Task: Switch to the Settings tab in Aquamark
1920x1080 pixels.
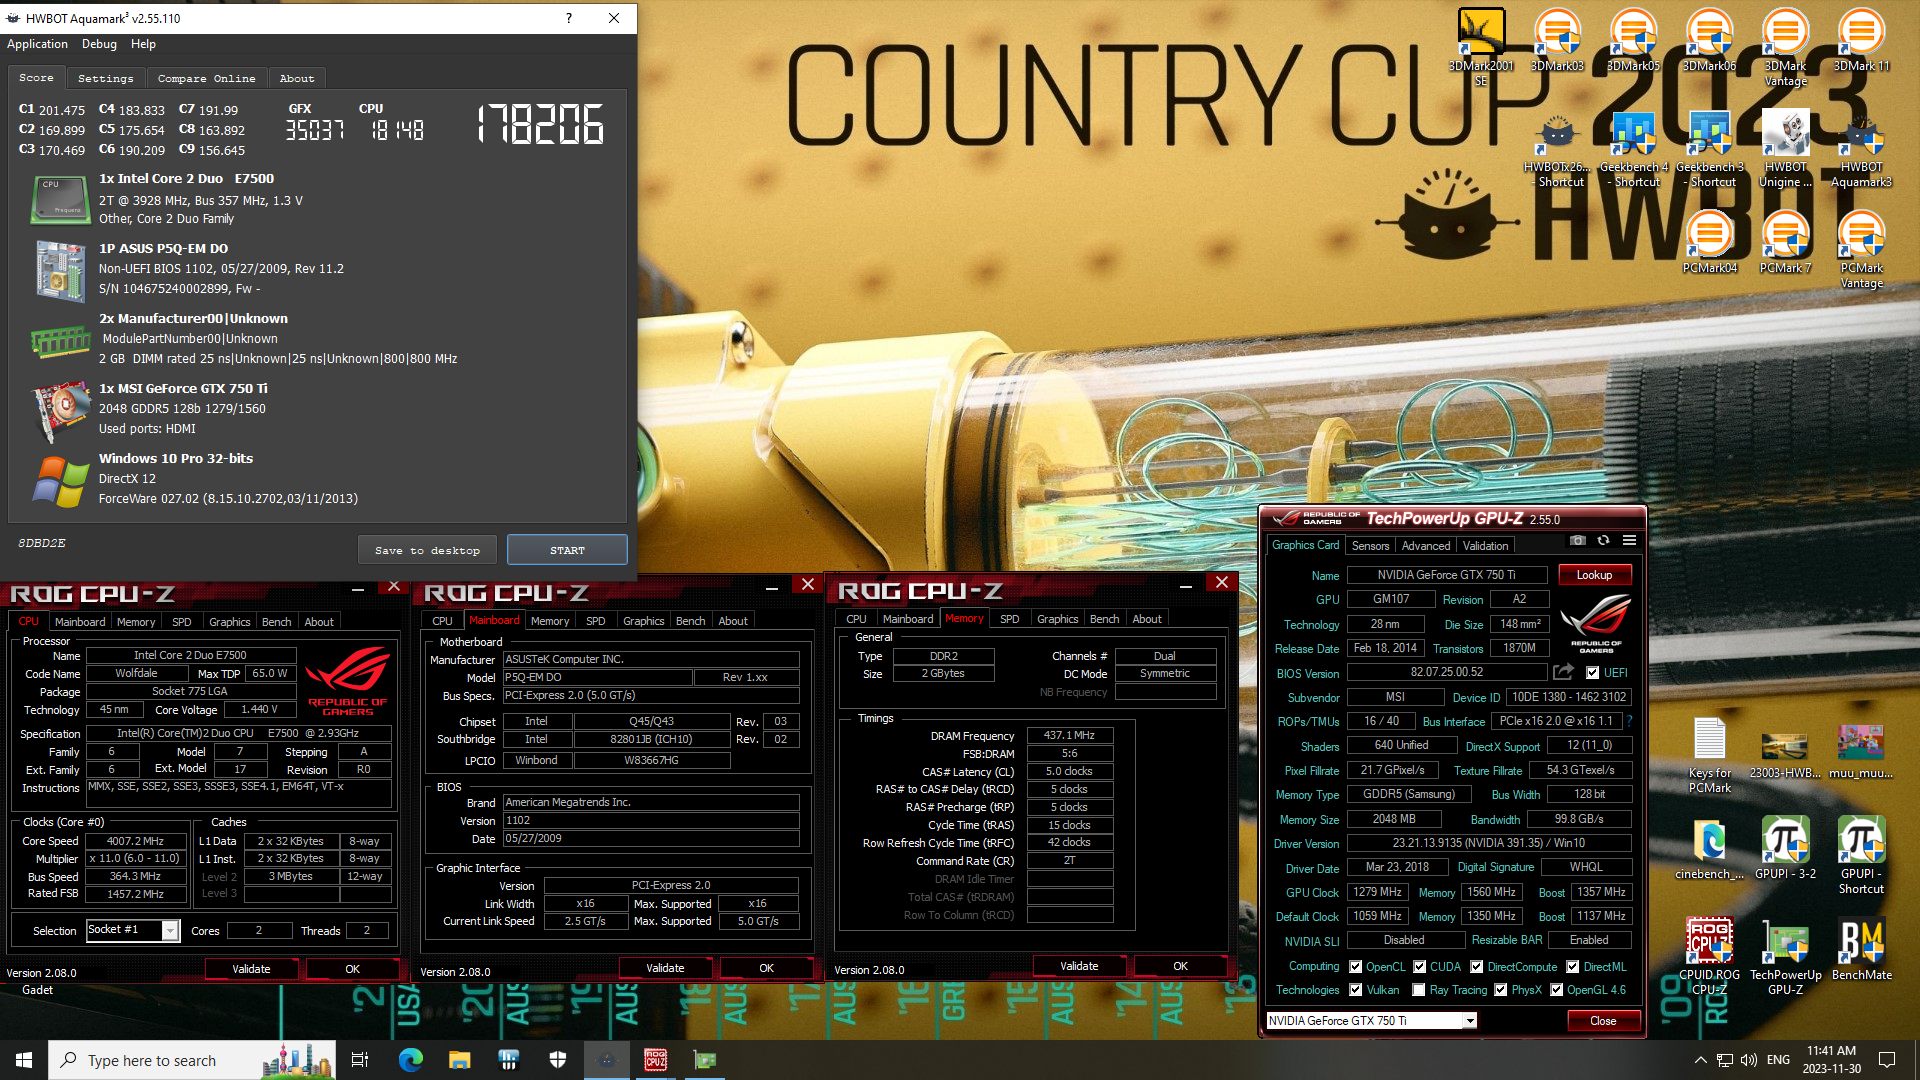Action: click(105, 78)
